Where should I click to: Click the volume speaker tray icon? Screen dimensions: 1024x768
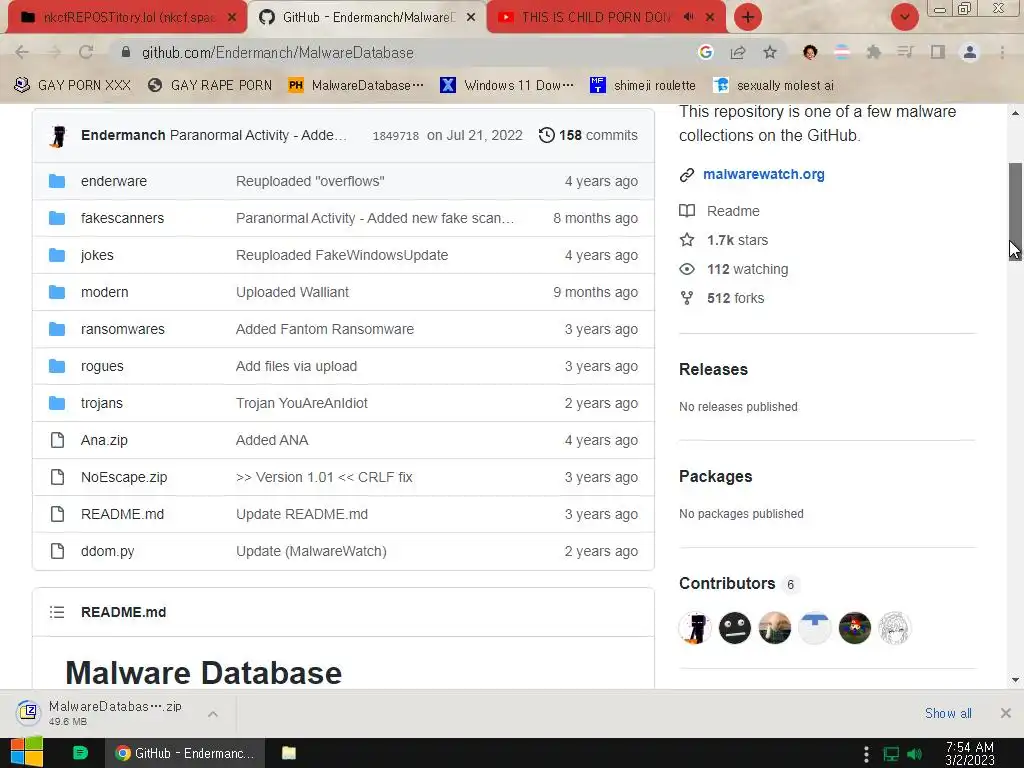(915, 754)
